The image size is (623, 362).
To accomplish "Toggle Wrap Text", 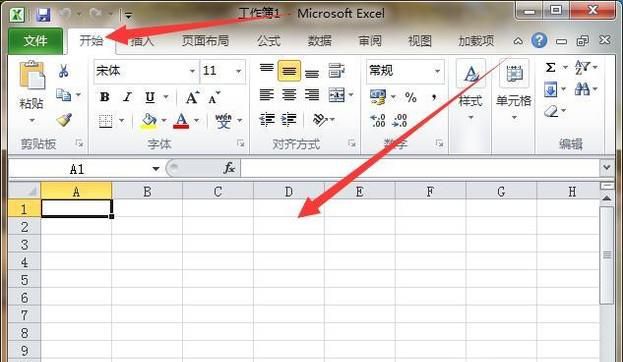I will click(337, 71).
